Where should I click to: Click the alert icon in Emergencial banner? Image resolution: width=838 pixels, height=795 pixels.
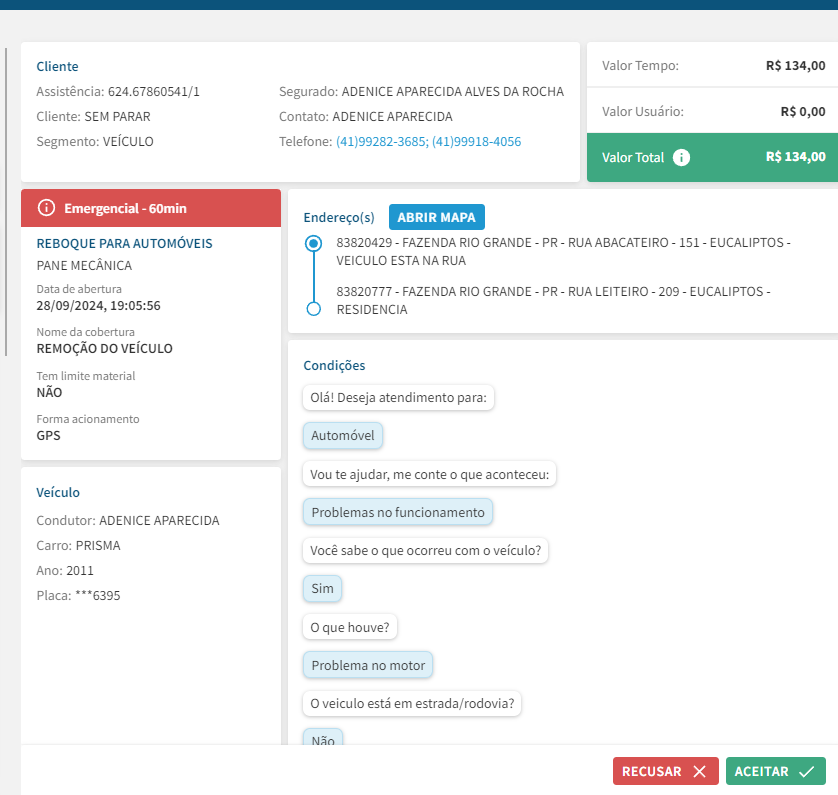point(46,208)
